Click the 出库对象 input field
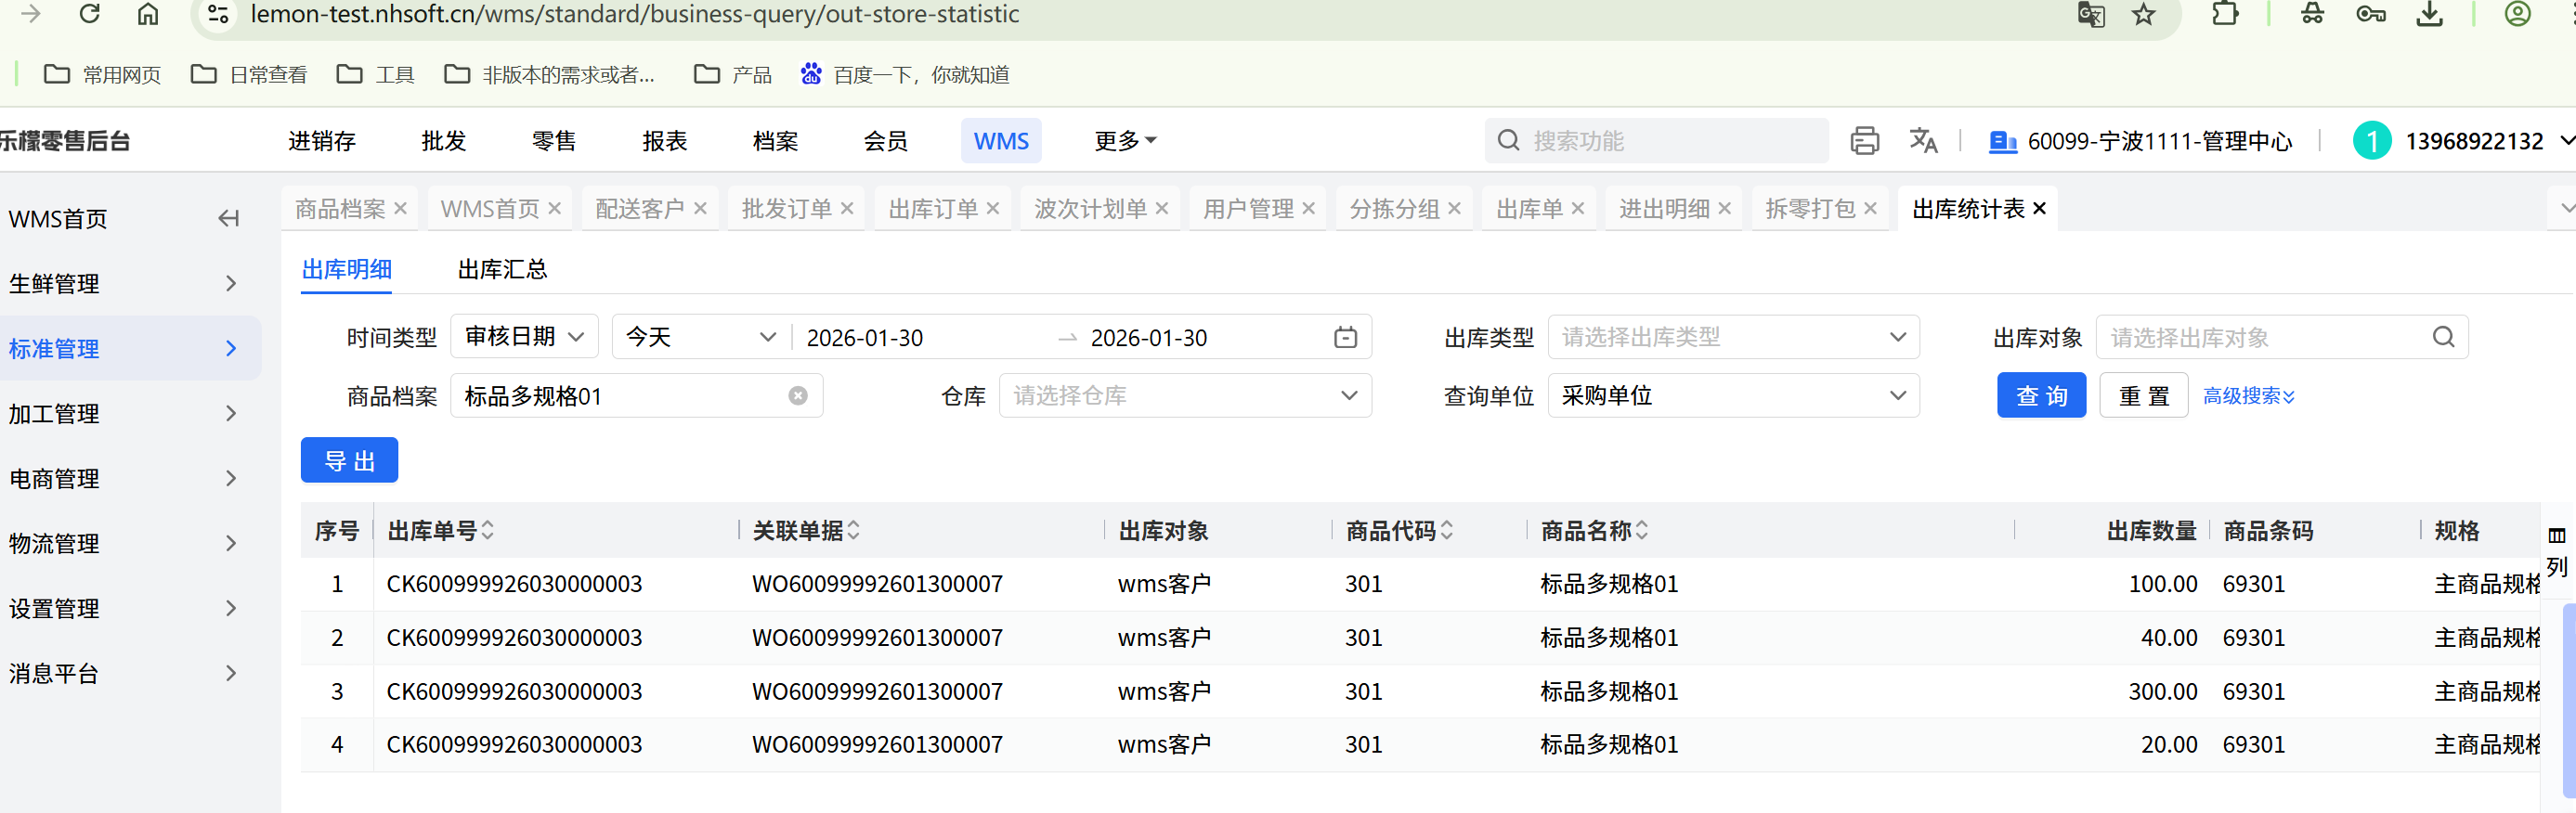Screen dimensions: 2576x813 2282,337
